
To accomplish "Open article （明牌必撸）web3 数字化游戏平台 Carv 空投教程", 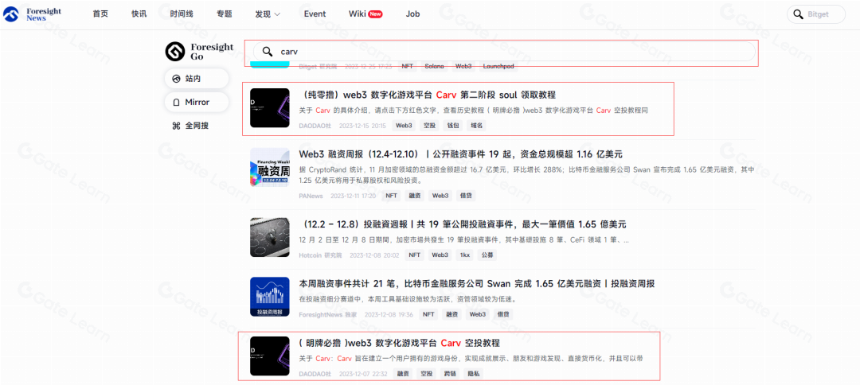I will 400,343.
